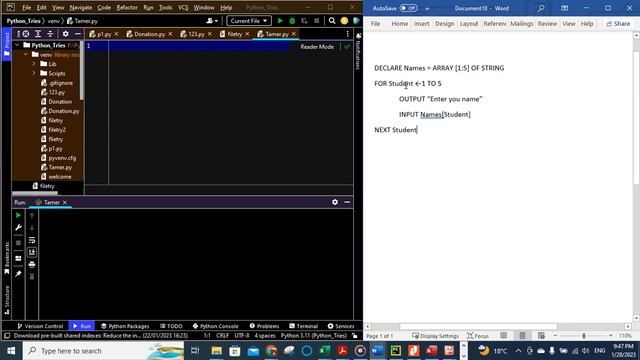Click the Windows taskbar search box
This screenshot has width=640, height=360.
coord(104,351)
